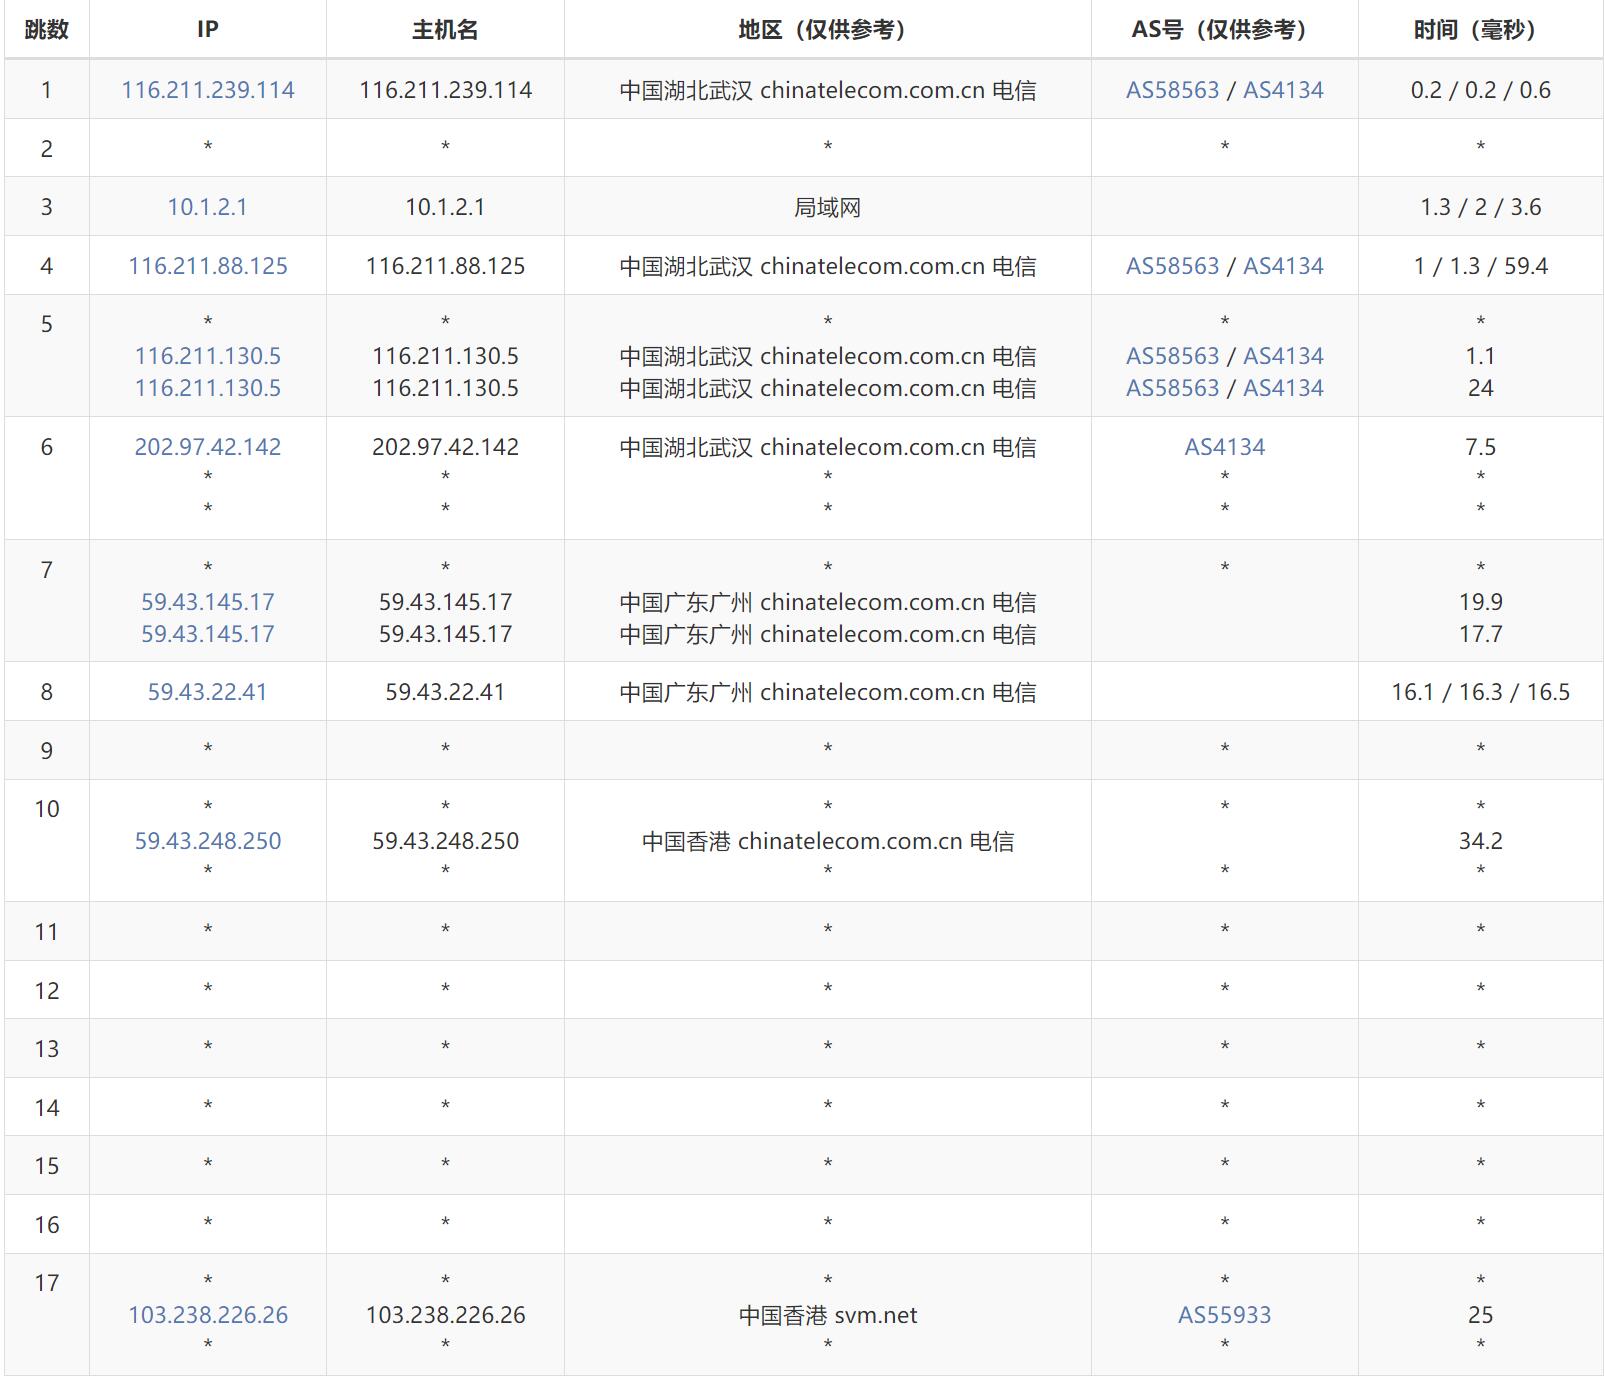The width and height of the screenshot is (1604, 1378).
Task: Select the AS号（仅供参考） column header
Action: [1225, 30]
